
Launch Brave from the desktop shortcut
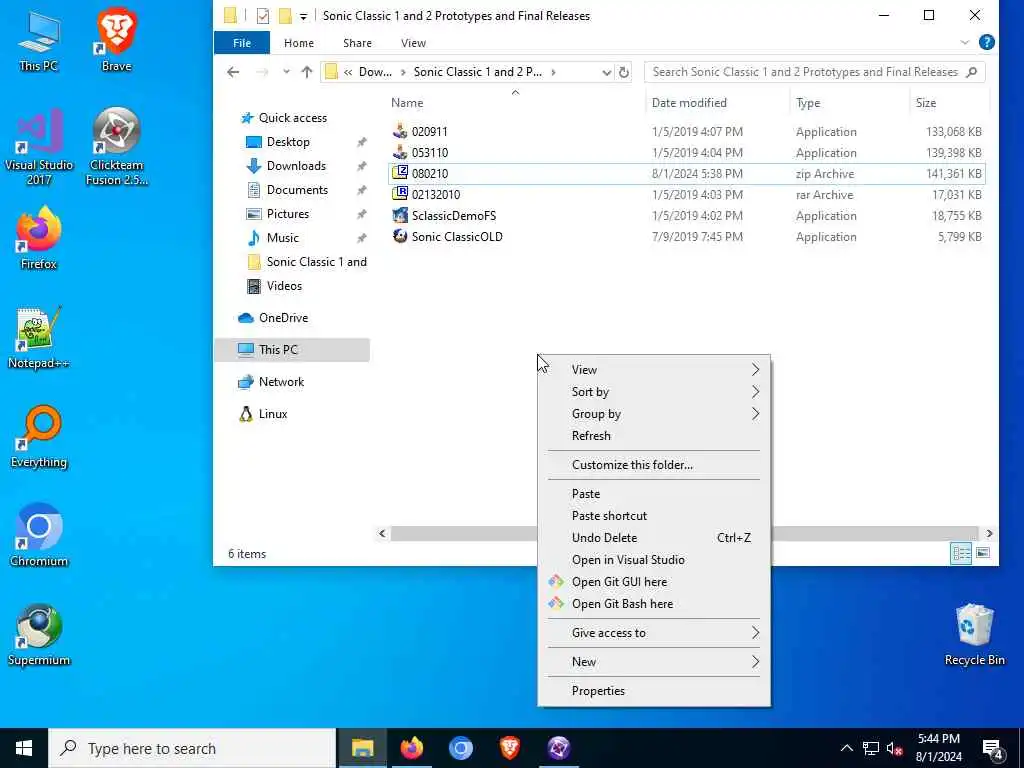coord(116,40)
